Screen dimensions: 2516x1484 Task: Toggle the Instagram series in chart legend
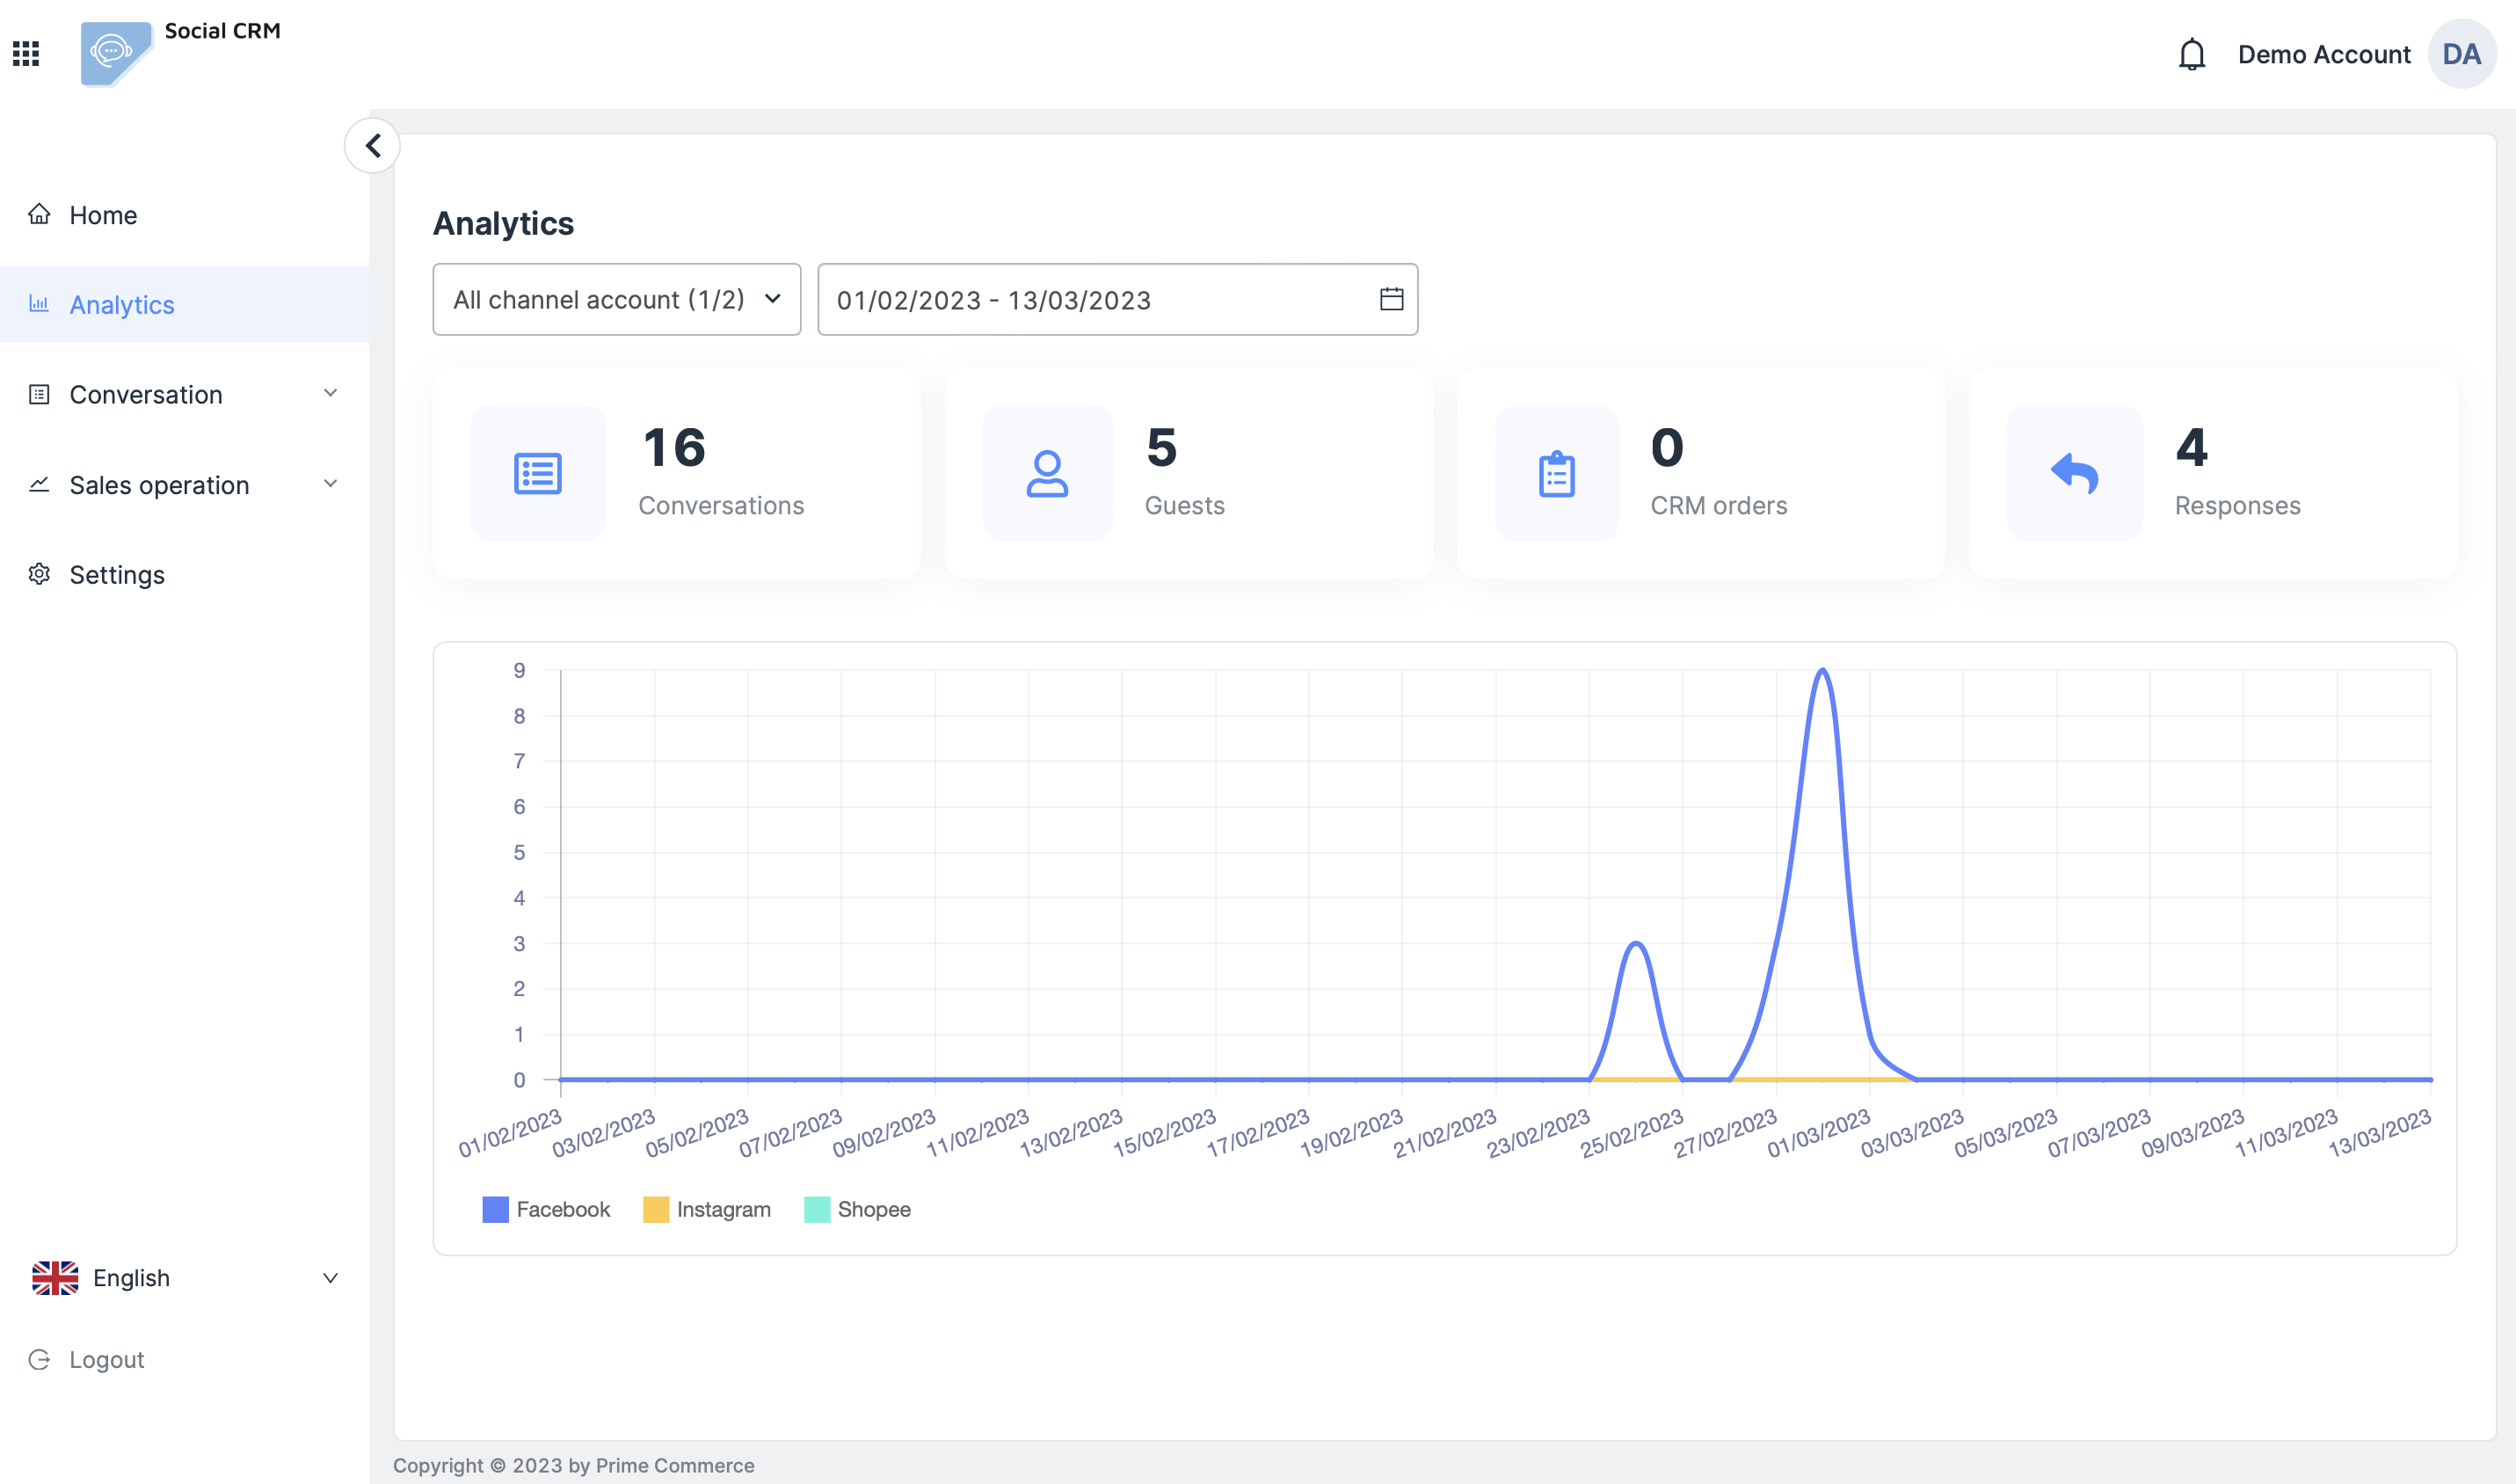(x=707, y=1209)
